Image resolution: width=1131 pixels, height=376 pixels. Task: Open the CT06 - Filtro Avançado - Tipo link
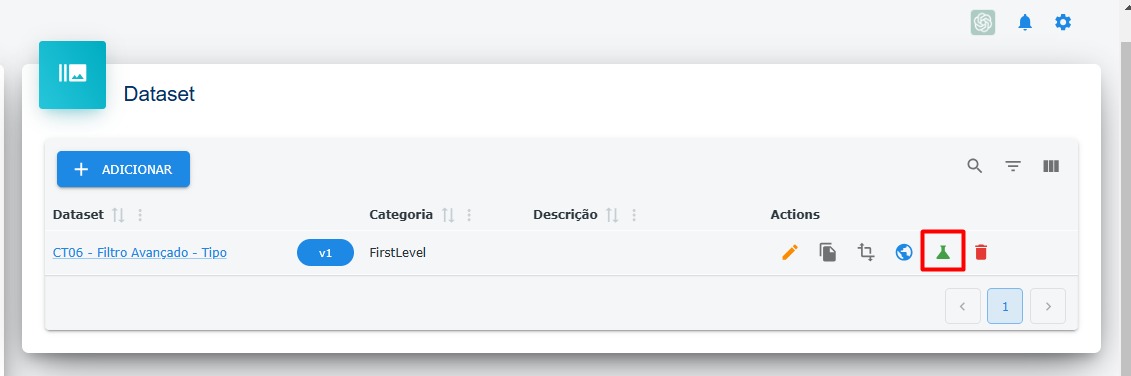(140, 253)
